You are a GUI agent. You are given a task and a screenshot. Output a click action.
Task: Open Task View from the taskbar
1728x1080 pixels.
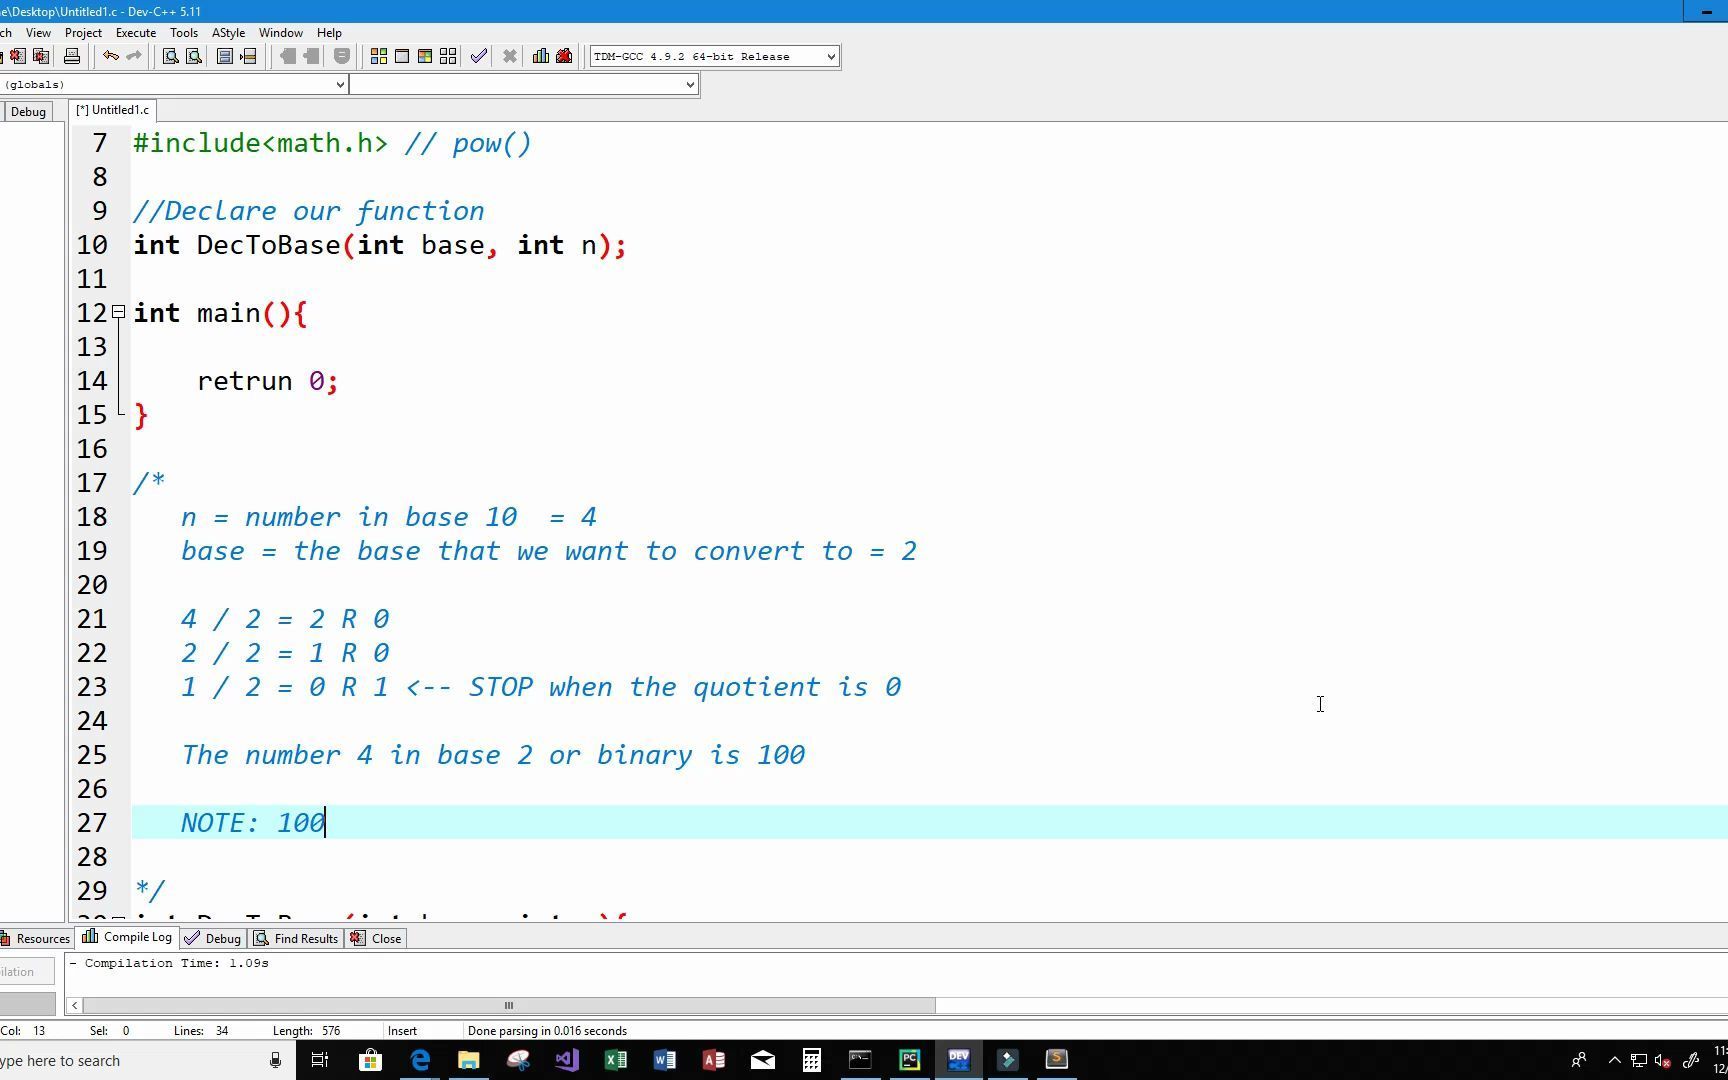coord(320,1060)
